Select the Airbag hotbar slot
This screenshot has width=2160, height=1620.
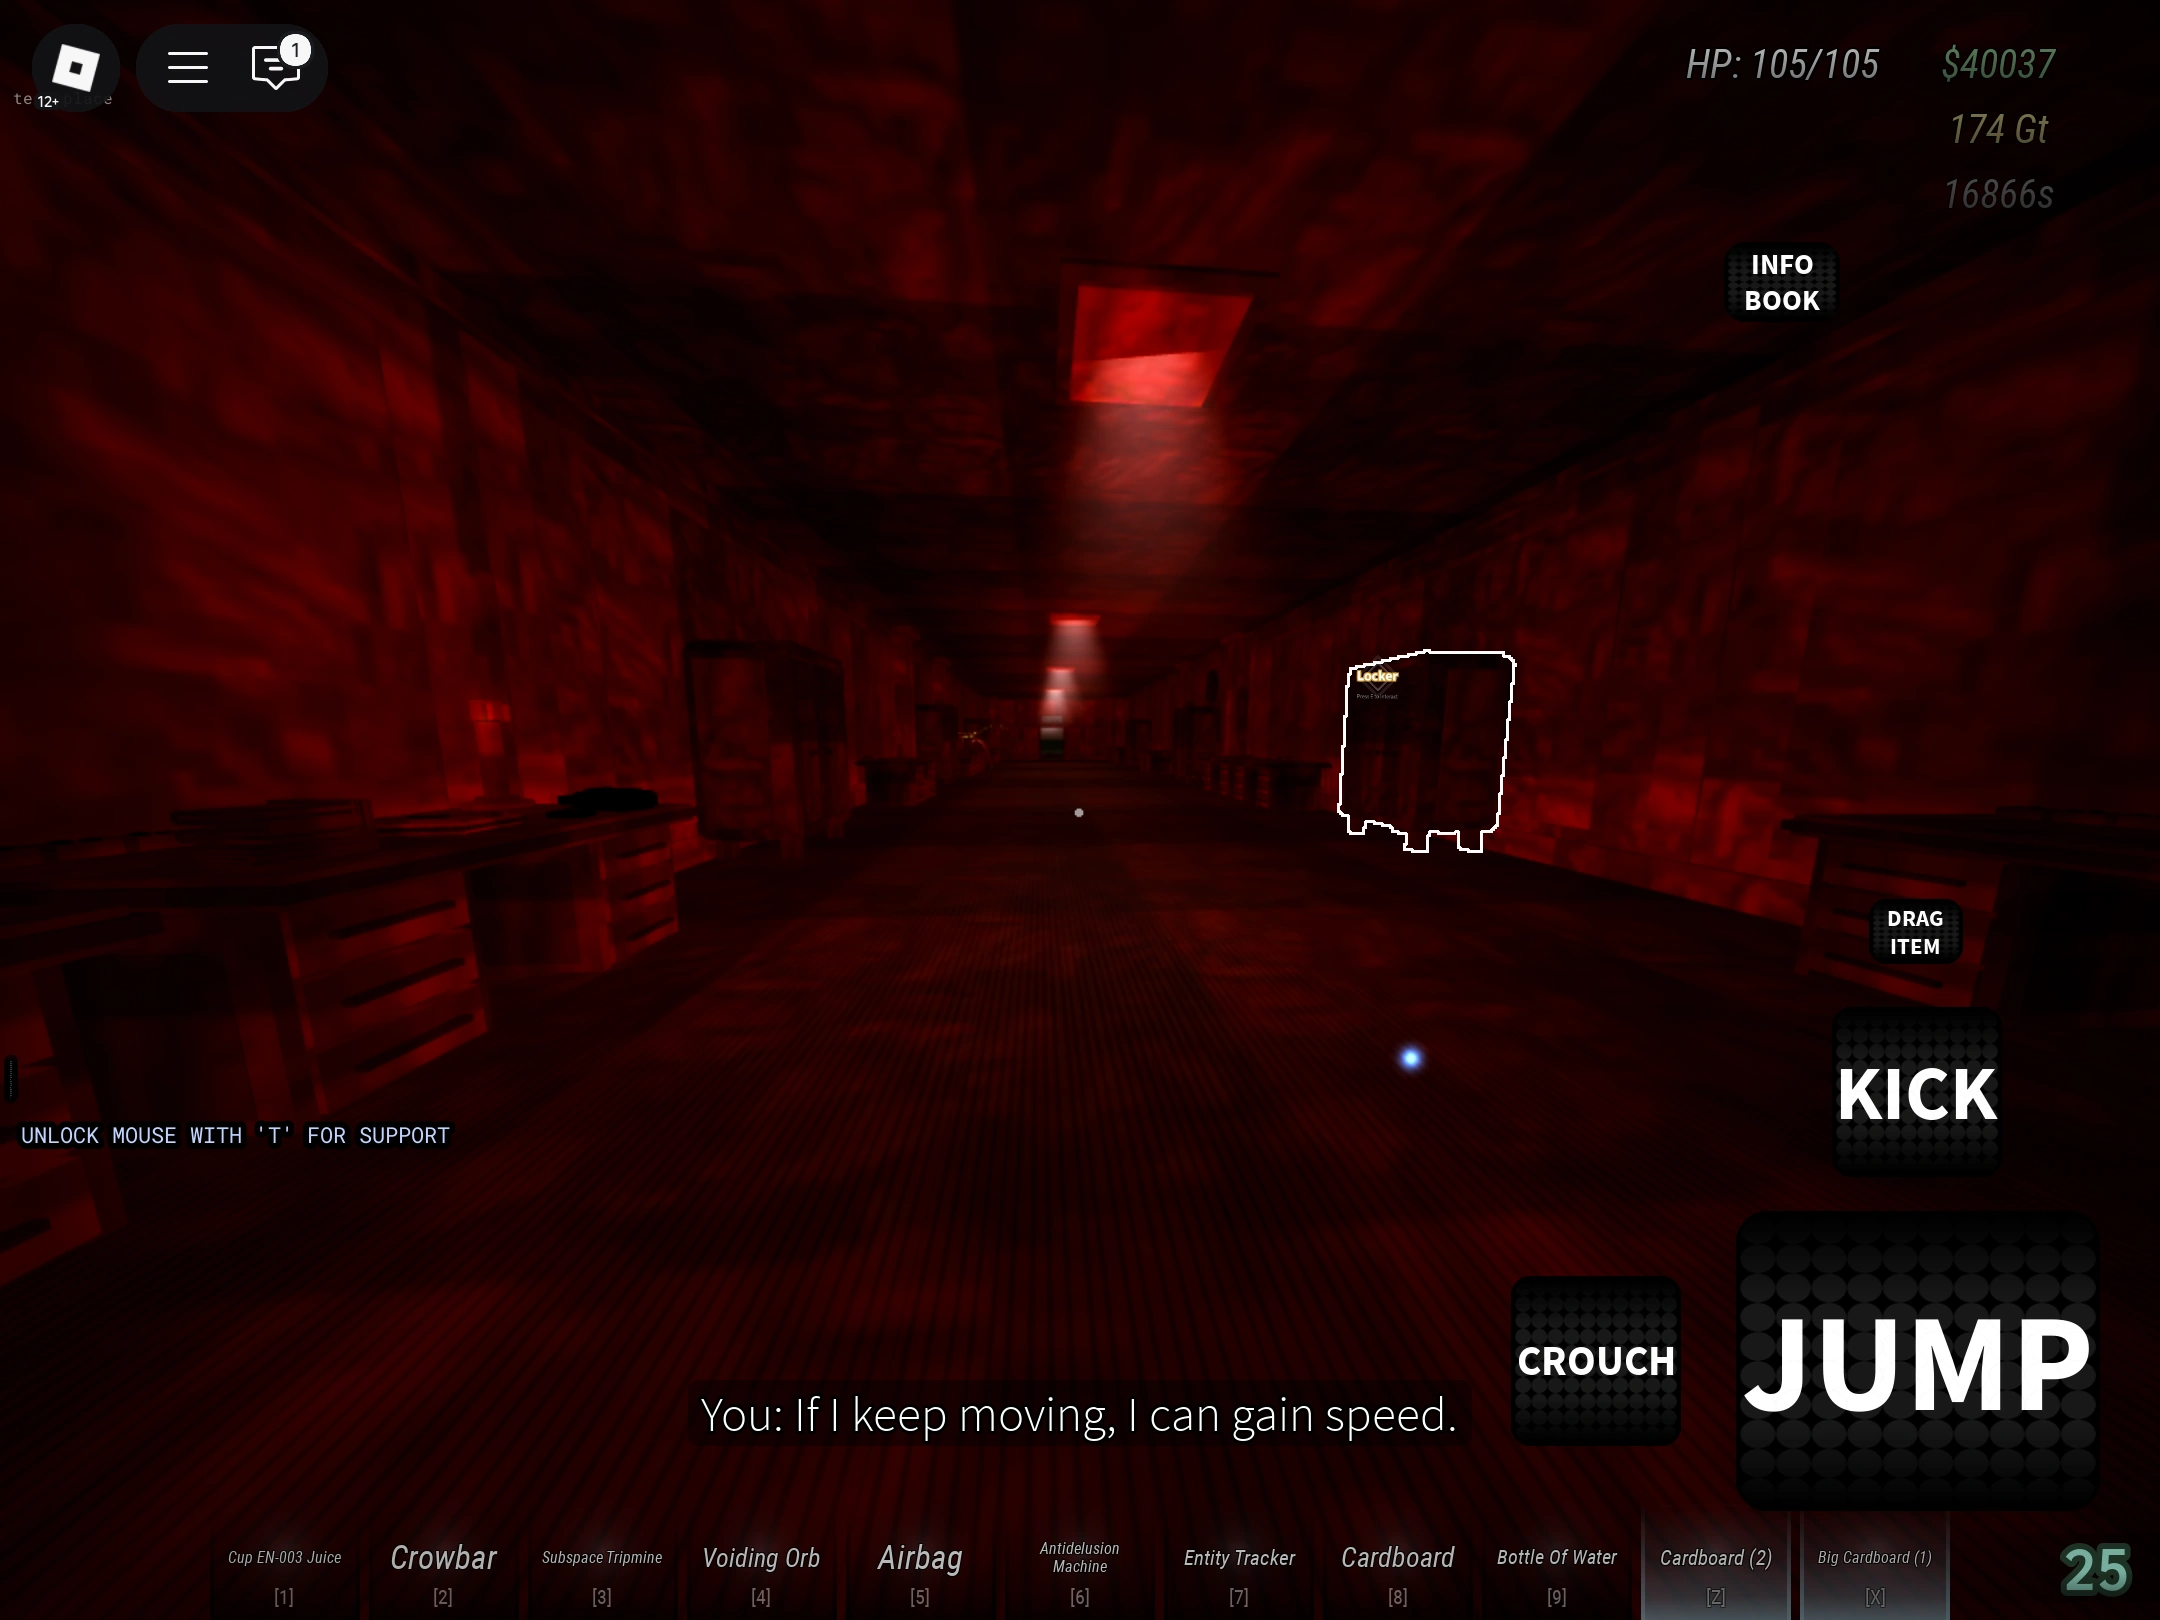(920, 1567)
